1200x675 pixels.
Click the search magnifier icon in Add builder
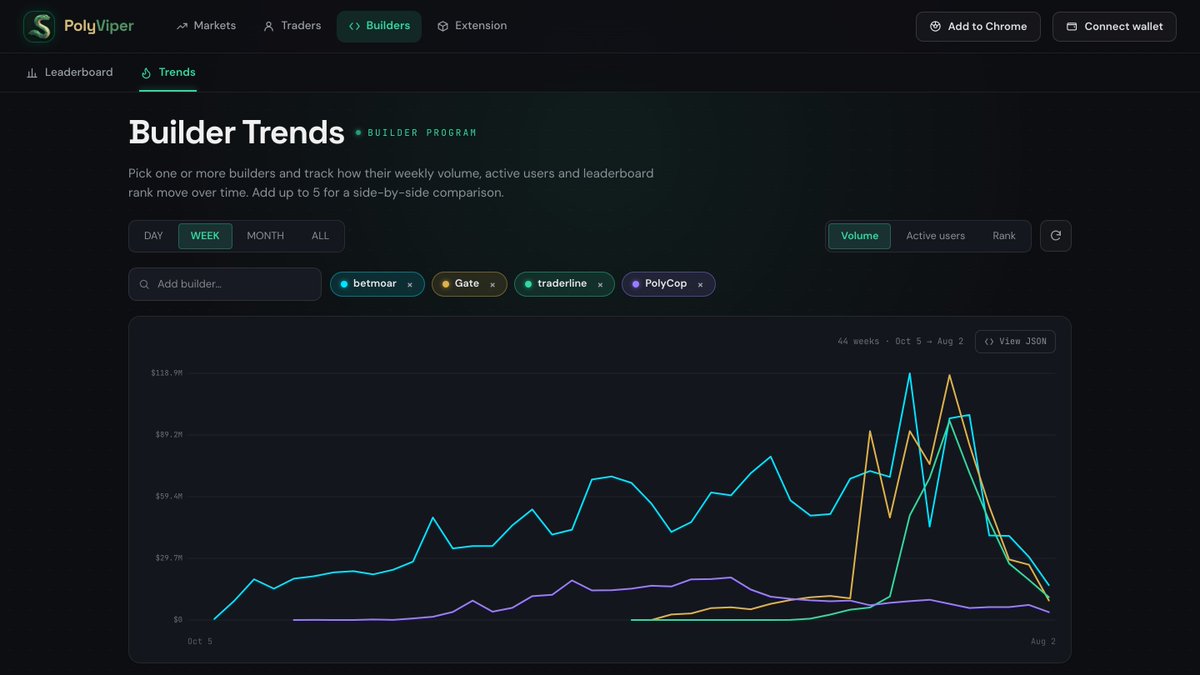(145, 284)
